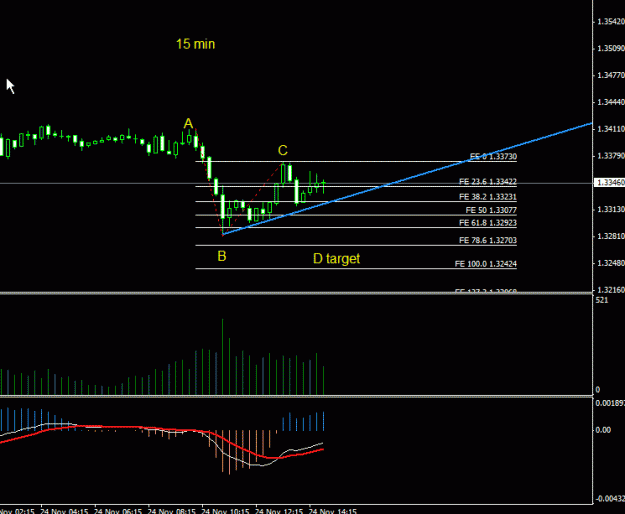The image size is (625, 514).
Task: Click the 'FE 0 1.33730' level label
Action: click(493, 157)
